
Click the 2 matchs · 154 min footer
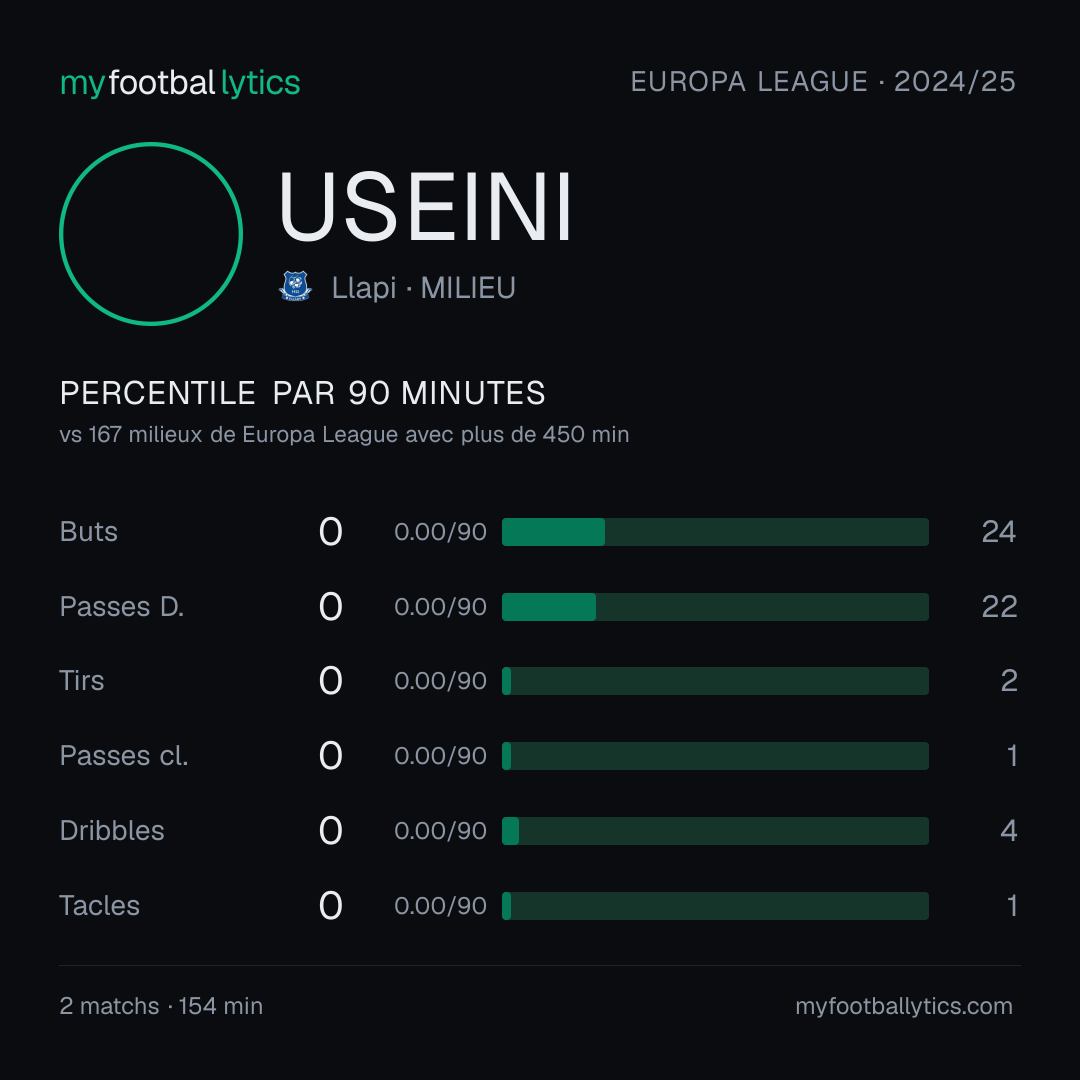point(161,1006)
